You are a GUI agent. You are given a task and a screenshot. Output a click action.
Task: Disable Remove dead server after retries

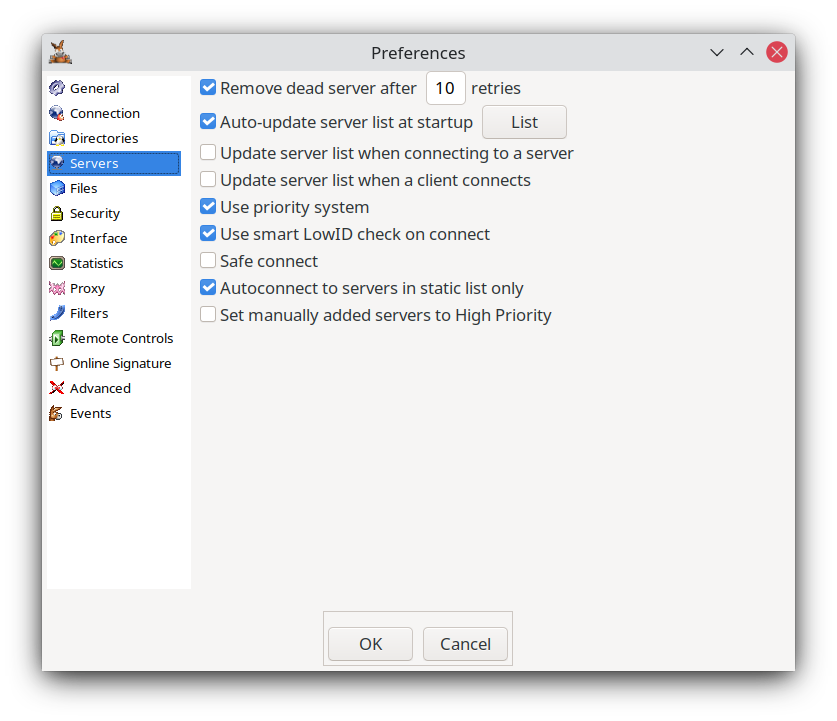pyautogui.click(x=208, y=88)
